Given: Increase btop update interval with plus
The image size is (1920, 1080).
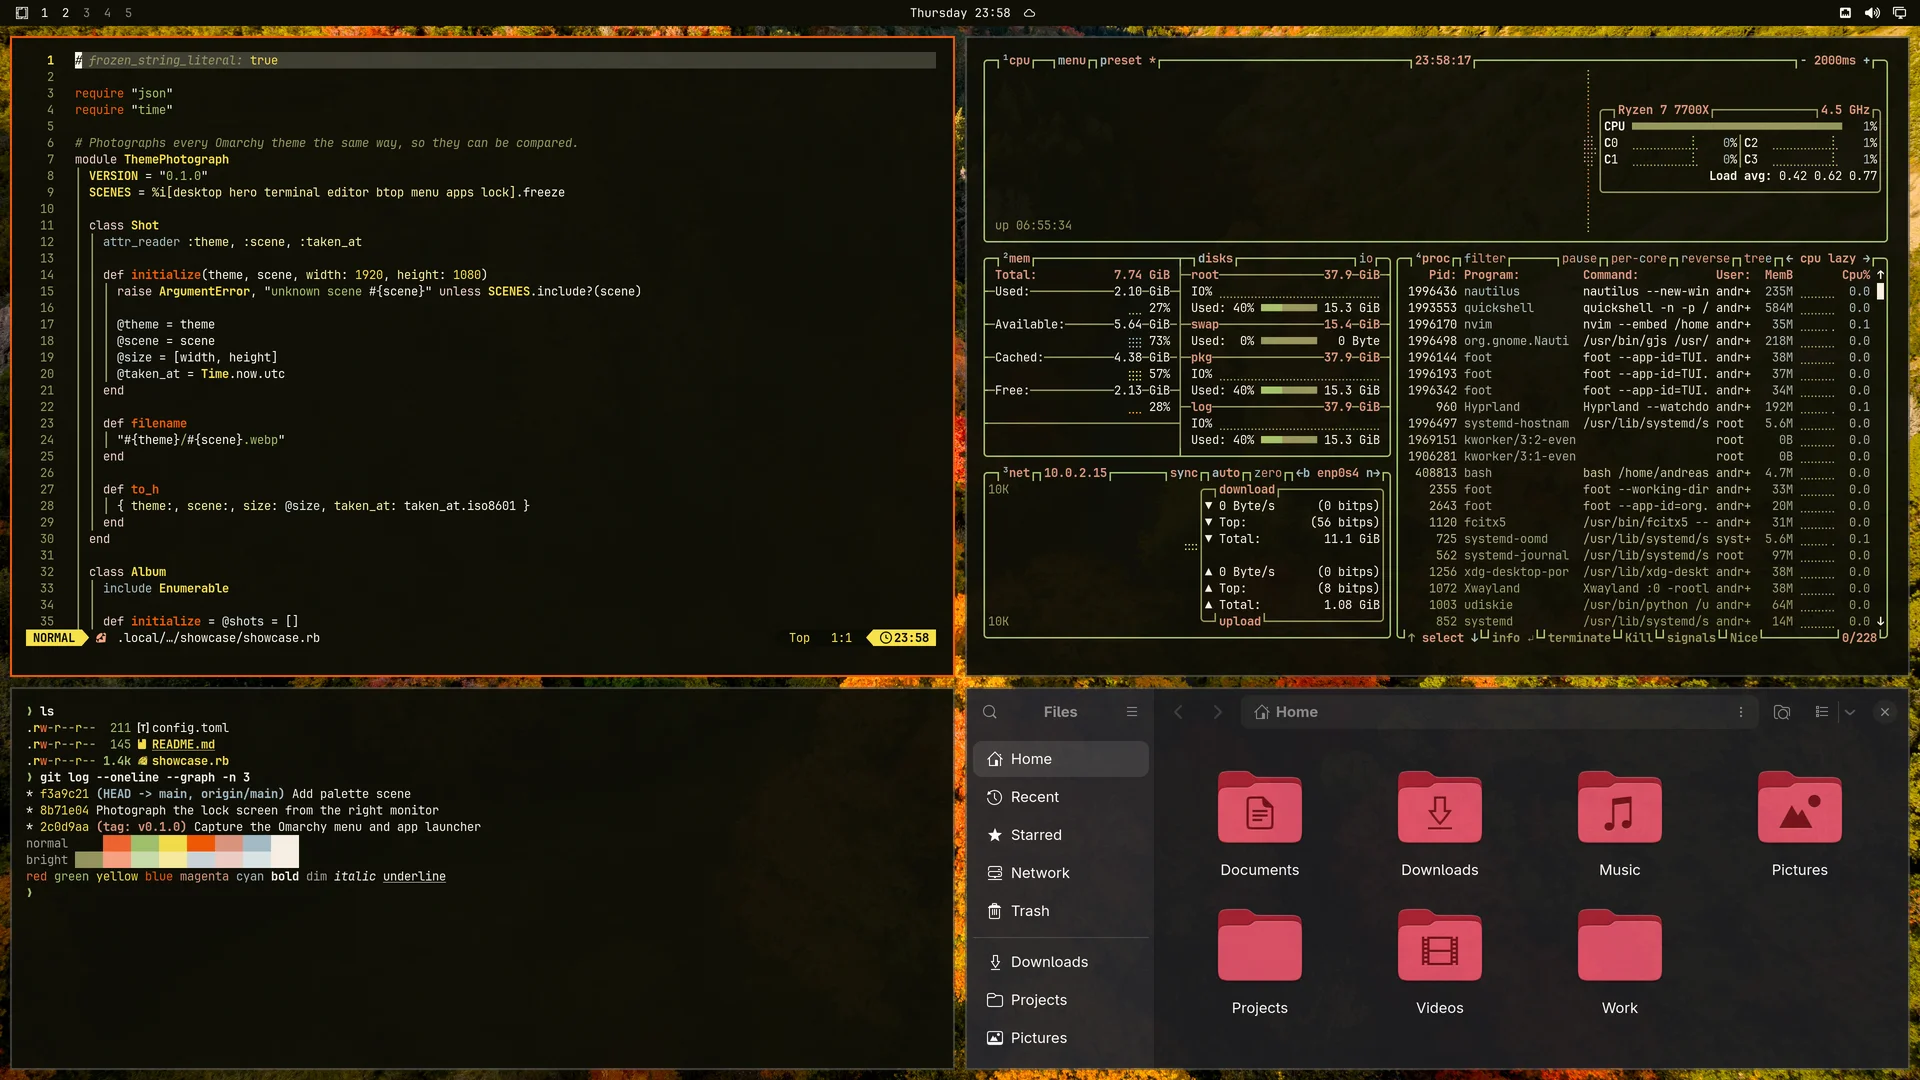Looking at the screenshot, I should coord(1866,60).
